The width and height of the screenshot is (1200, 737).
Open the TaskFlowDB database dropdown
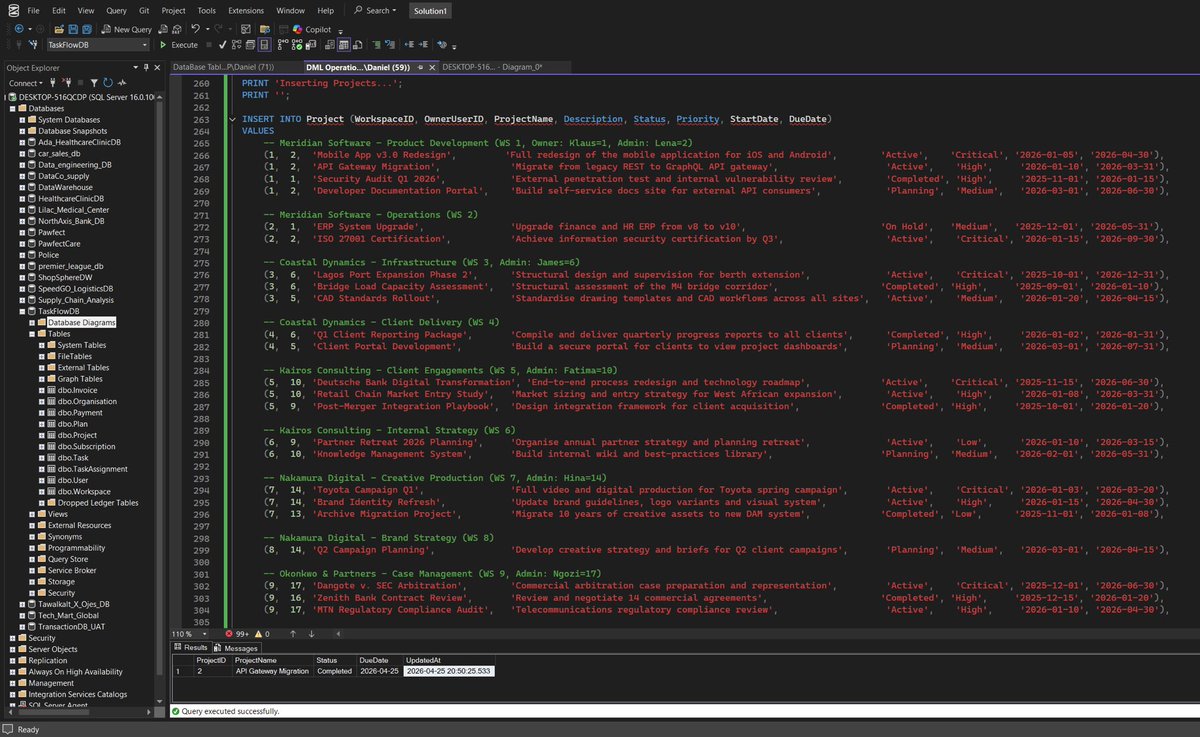click(97, 45)
